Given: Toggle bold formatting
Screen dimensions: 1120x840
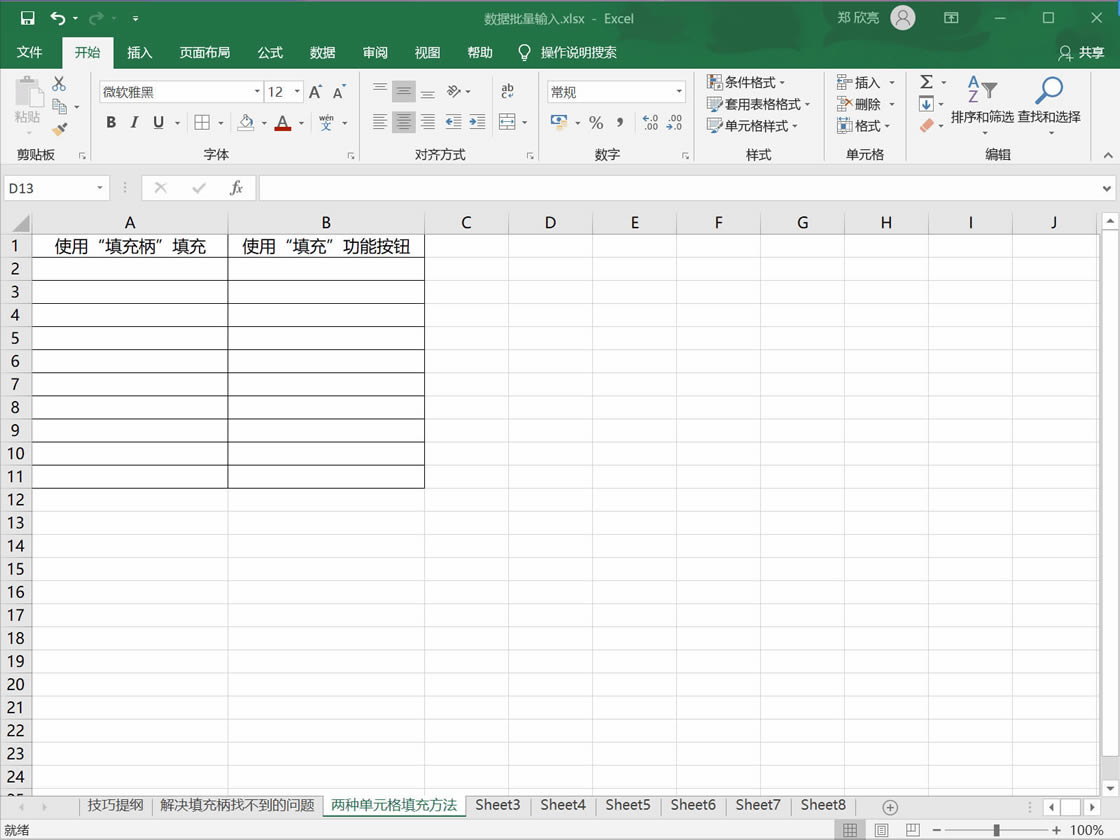Looking at the screenshot, I should (111, 122).
